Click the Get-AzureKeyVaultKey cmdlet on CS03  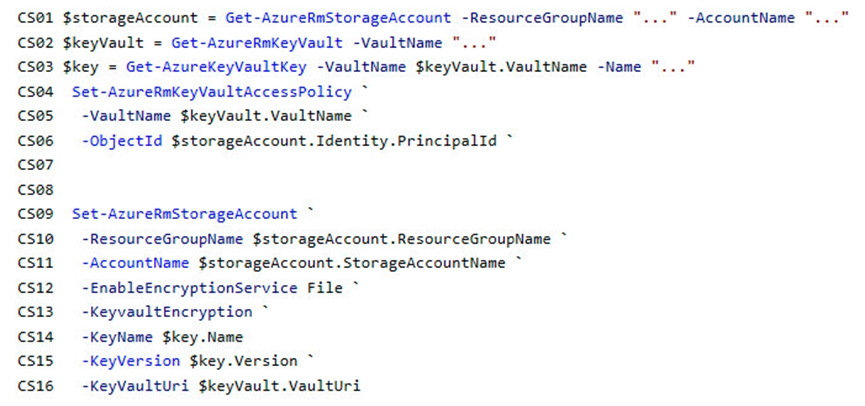tap(216, 67)
